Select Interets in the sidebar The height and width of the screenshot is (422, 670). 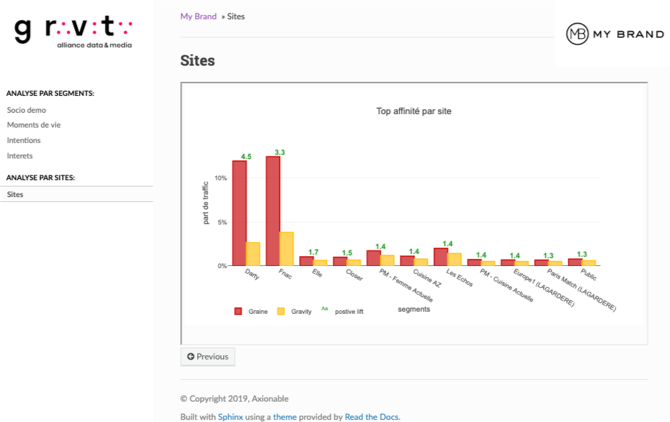tap(19, 155)
